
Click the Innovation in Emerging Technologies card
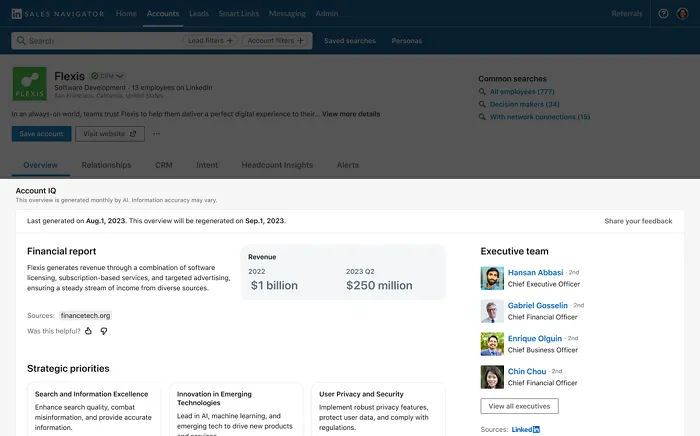tap(236, 410)
